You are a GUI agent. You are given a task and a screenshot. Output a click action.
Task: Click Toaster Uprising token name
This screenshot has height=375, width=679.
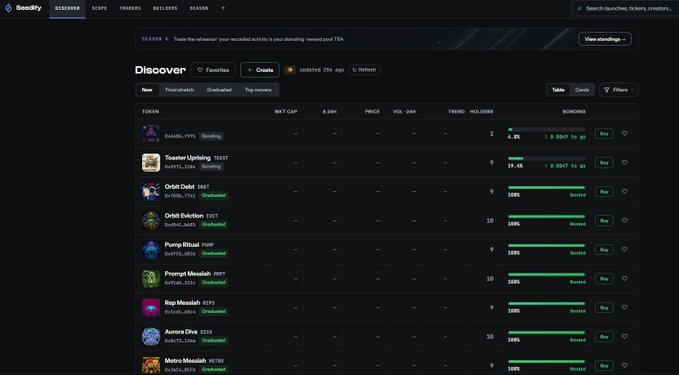click(188, 158)
